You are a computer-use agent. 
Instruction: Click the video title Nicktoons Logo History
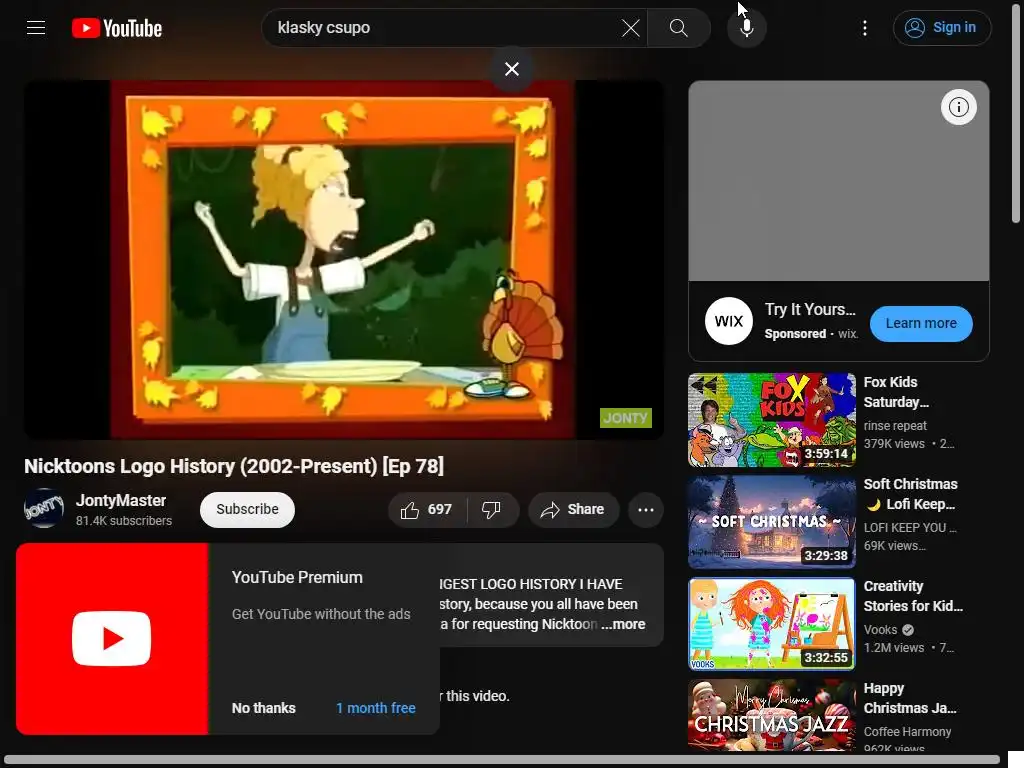(x=234, y=466)
